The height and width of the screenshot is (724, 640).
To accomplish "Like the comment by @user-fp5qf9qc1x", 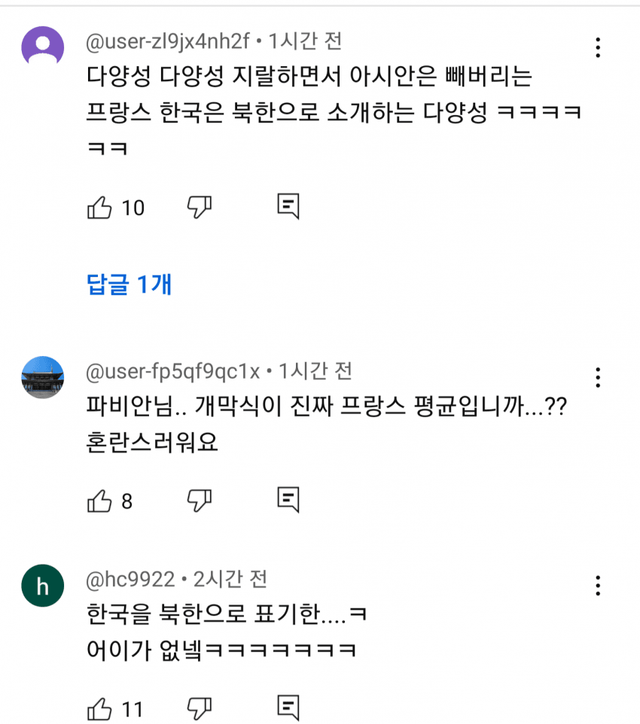I will click(x=100, y=500).
